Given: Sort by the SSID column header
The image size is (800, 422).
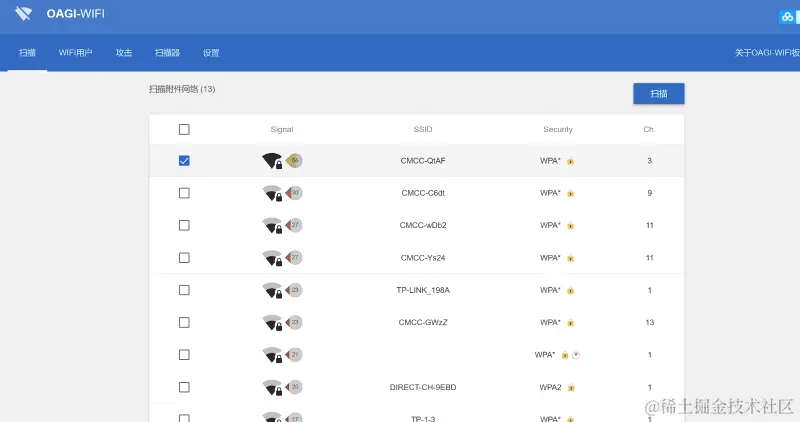Looking at the screenshot, I should coord(423,130).
